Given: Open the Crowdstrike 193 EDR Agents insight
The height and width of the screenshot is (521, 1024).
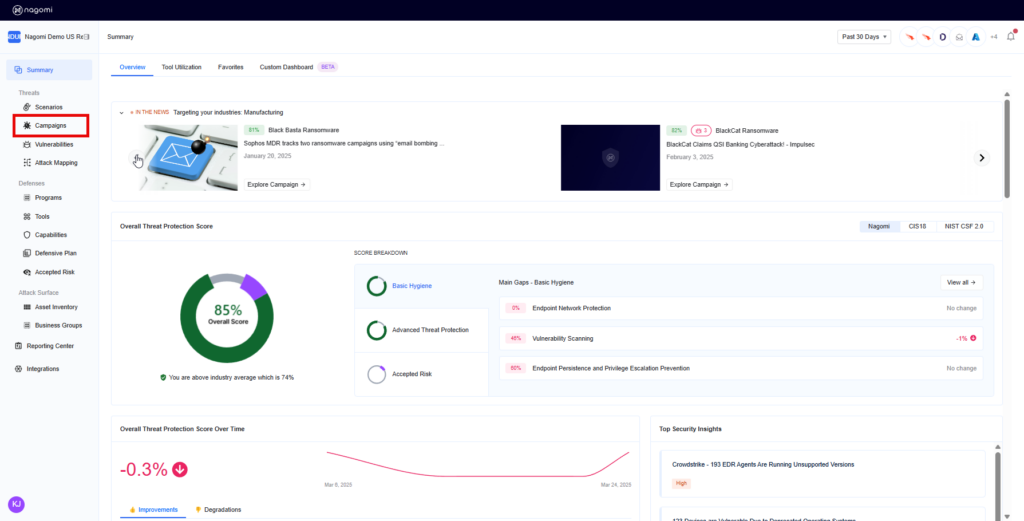Looking at the screenshot, I should click(x=822, y=474).
